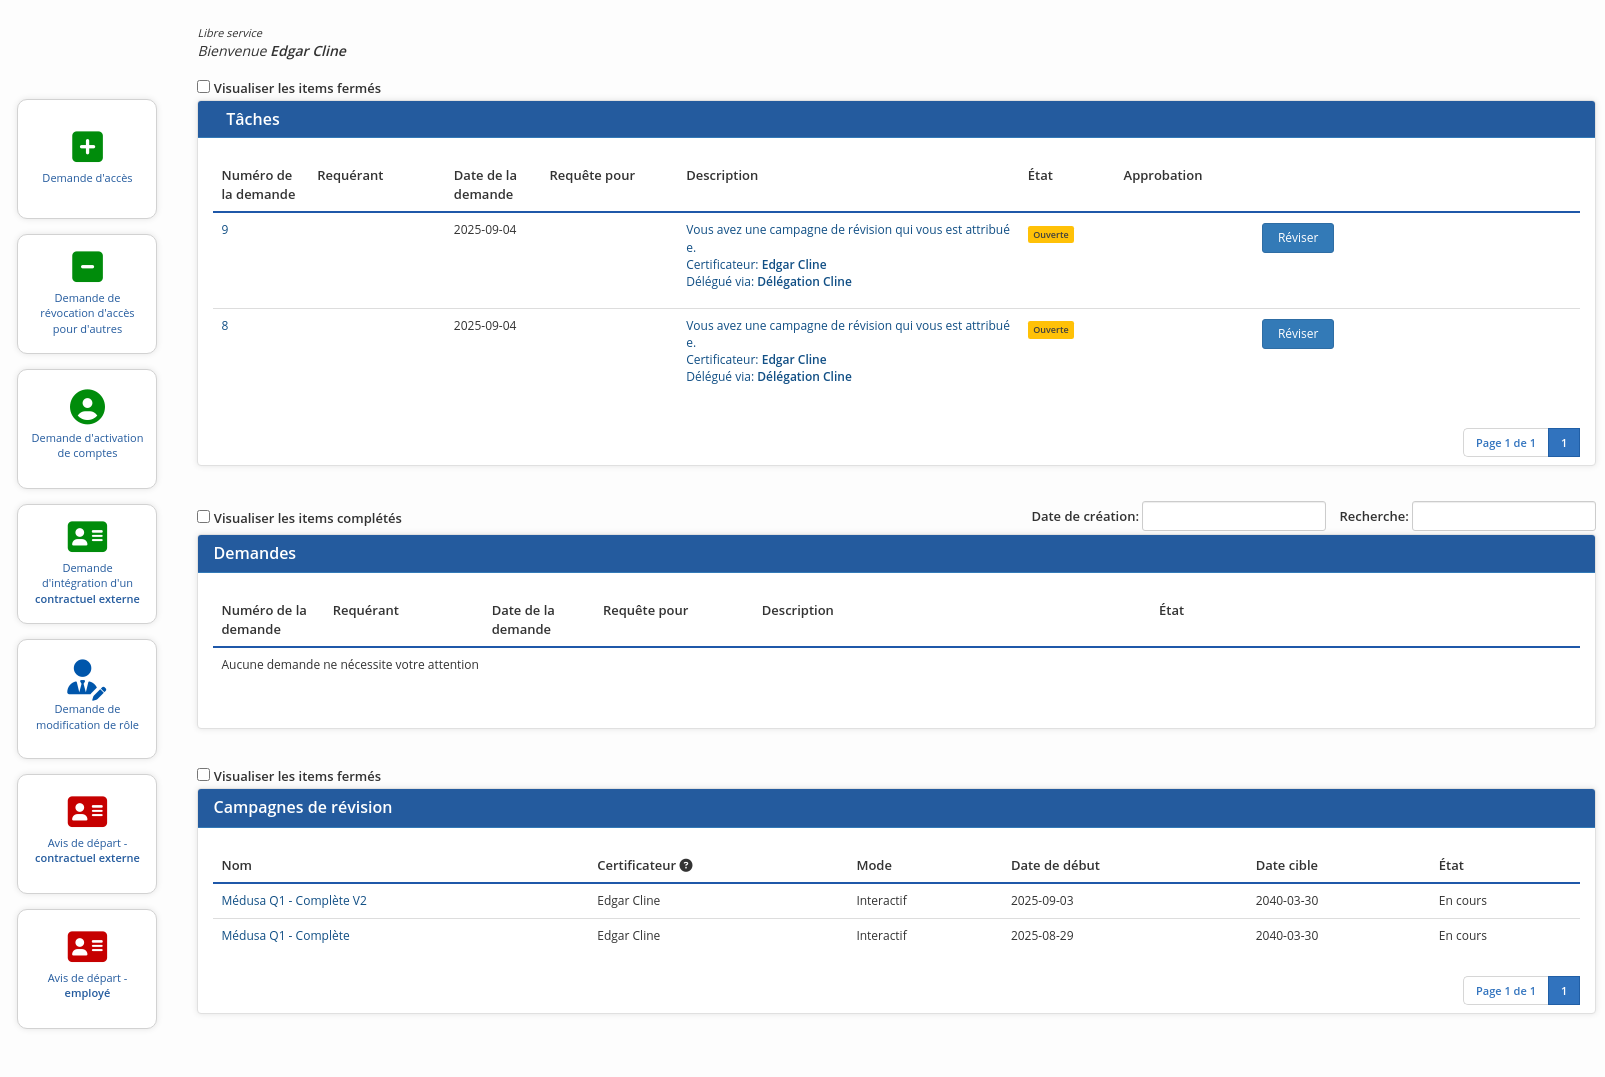The width and height of the screenshot is (1605, 1077).
Task: Open the green minus access revocation icon
Action: pos(87,267)
